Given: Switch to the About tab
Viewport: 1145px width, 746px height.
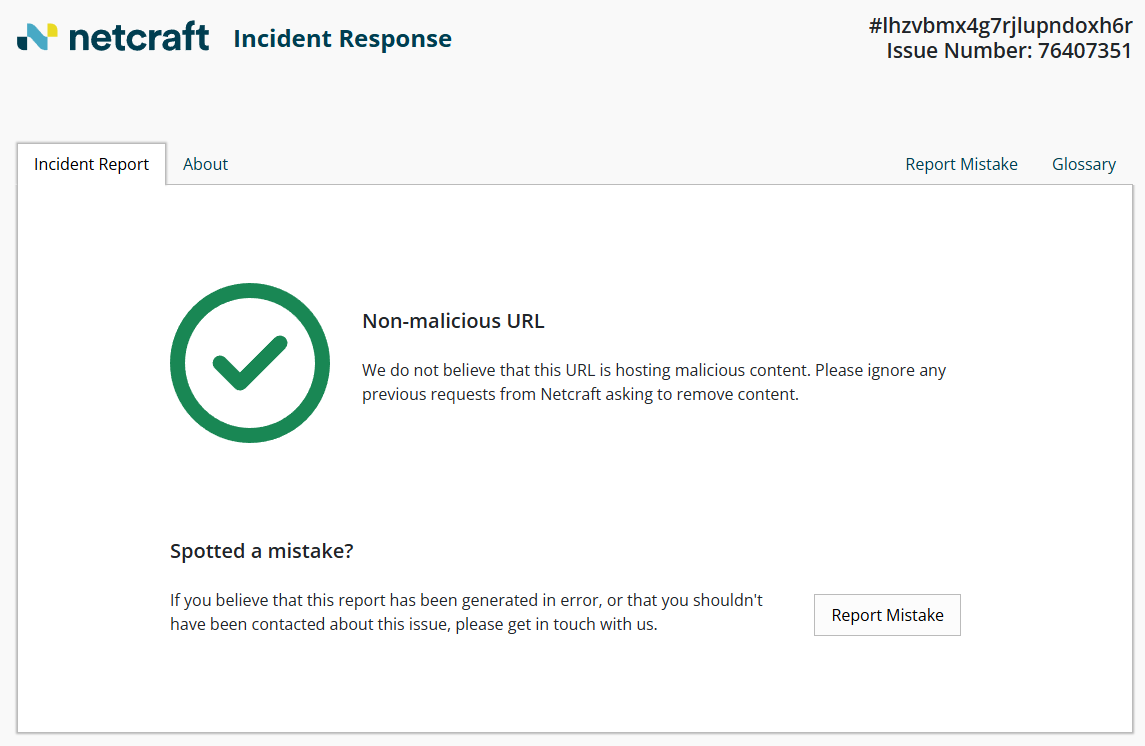Looking at the screenshot, I should (205, 164).
